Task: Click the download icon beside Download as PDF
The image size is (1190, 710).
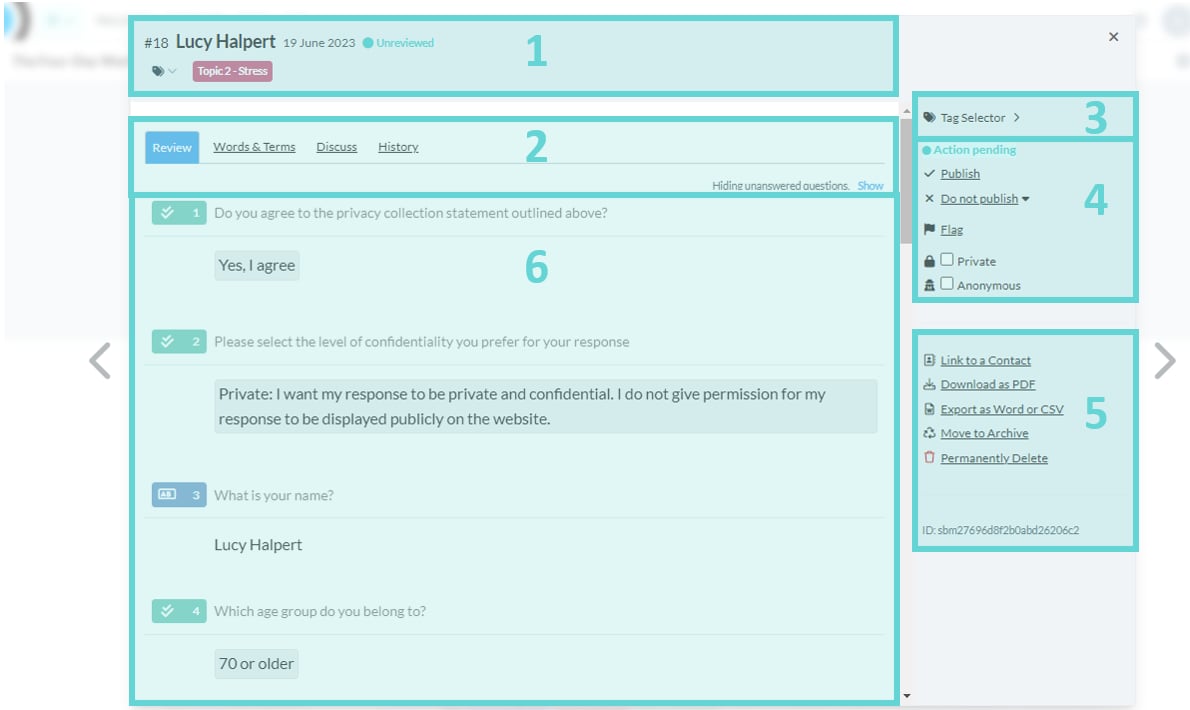Action: (929, 385)
